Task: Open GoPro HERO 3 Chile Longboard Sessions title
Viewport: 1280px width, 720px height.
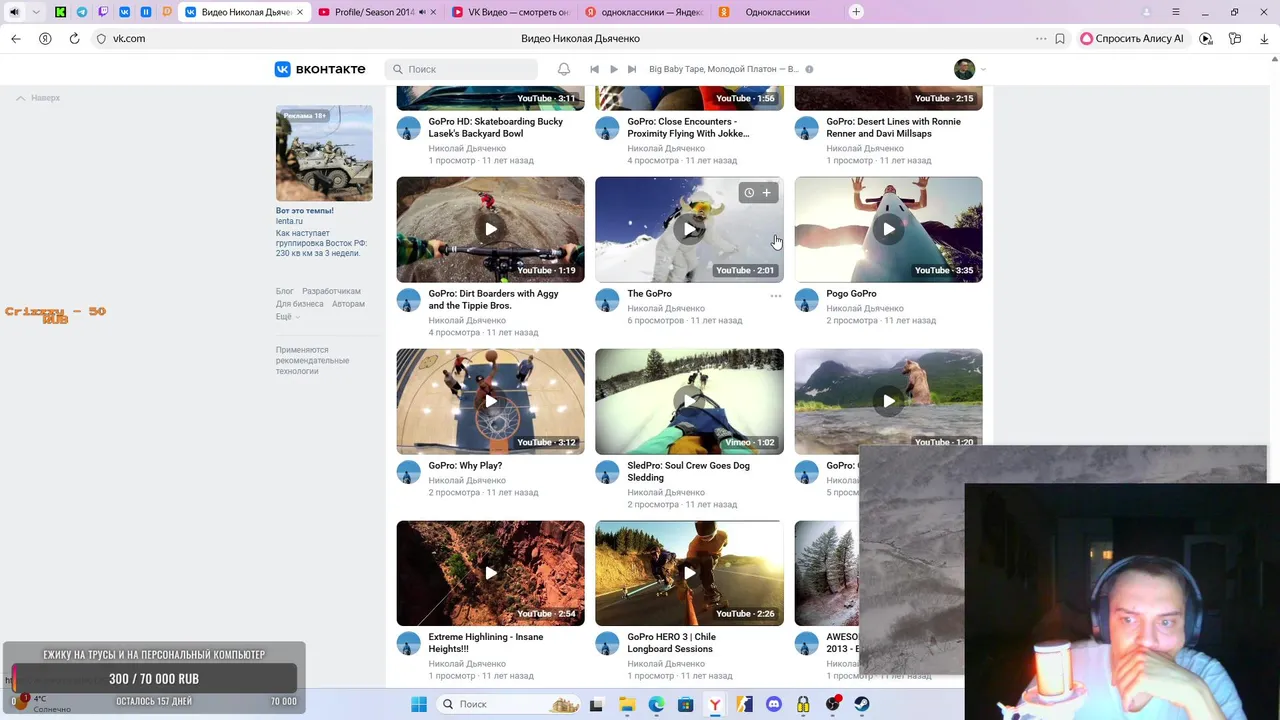Action: (x=672, y=643)
